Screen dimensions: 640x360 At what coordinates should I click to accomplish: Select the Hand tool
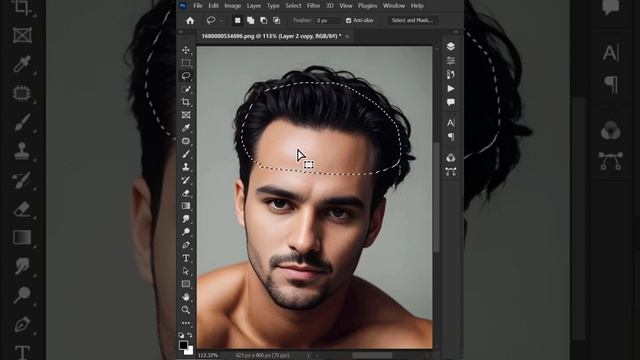186,297
